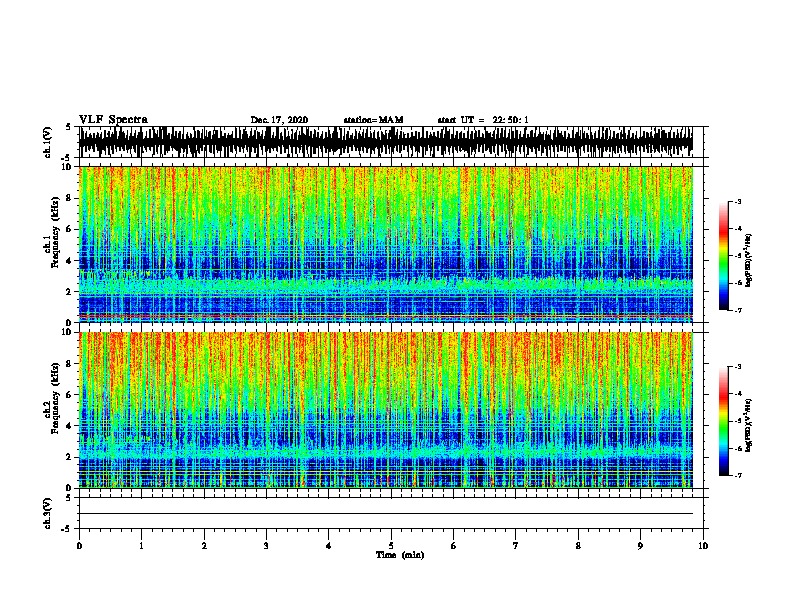
Task: Click time axis tick label "7"
Action: 516,546
